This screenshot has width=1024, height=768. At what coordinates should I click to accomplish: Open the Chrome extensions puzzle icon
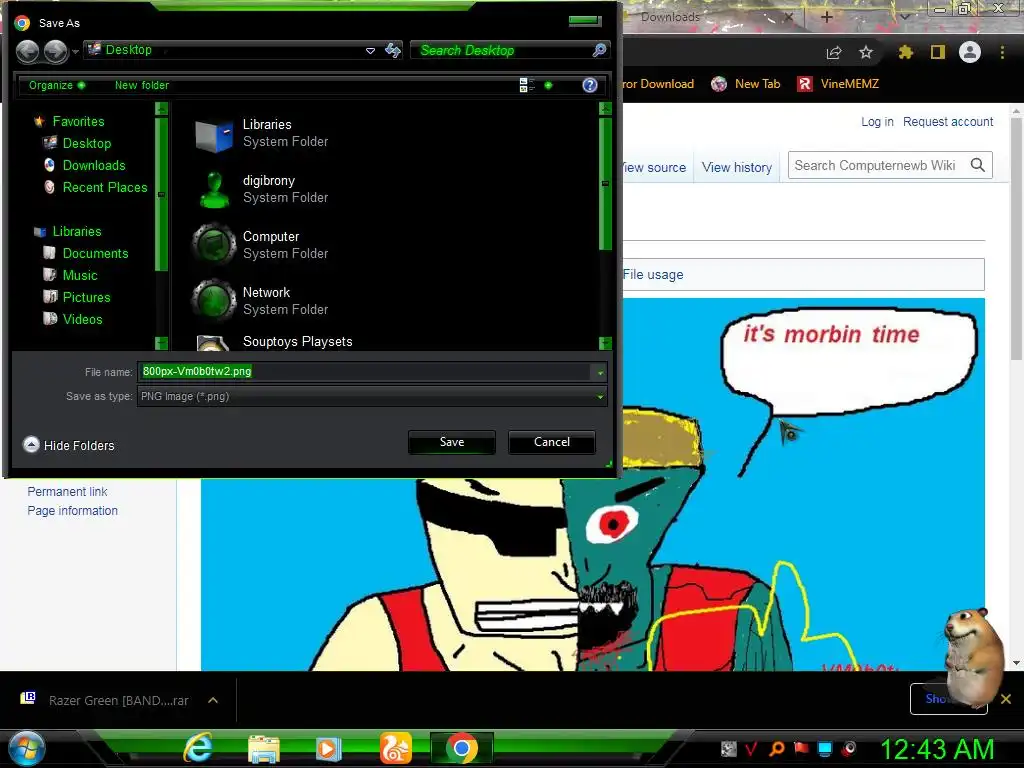(x=906, y=52)
